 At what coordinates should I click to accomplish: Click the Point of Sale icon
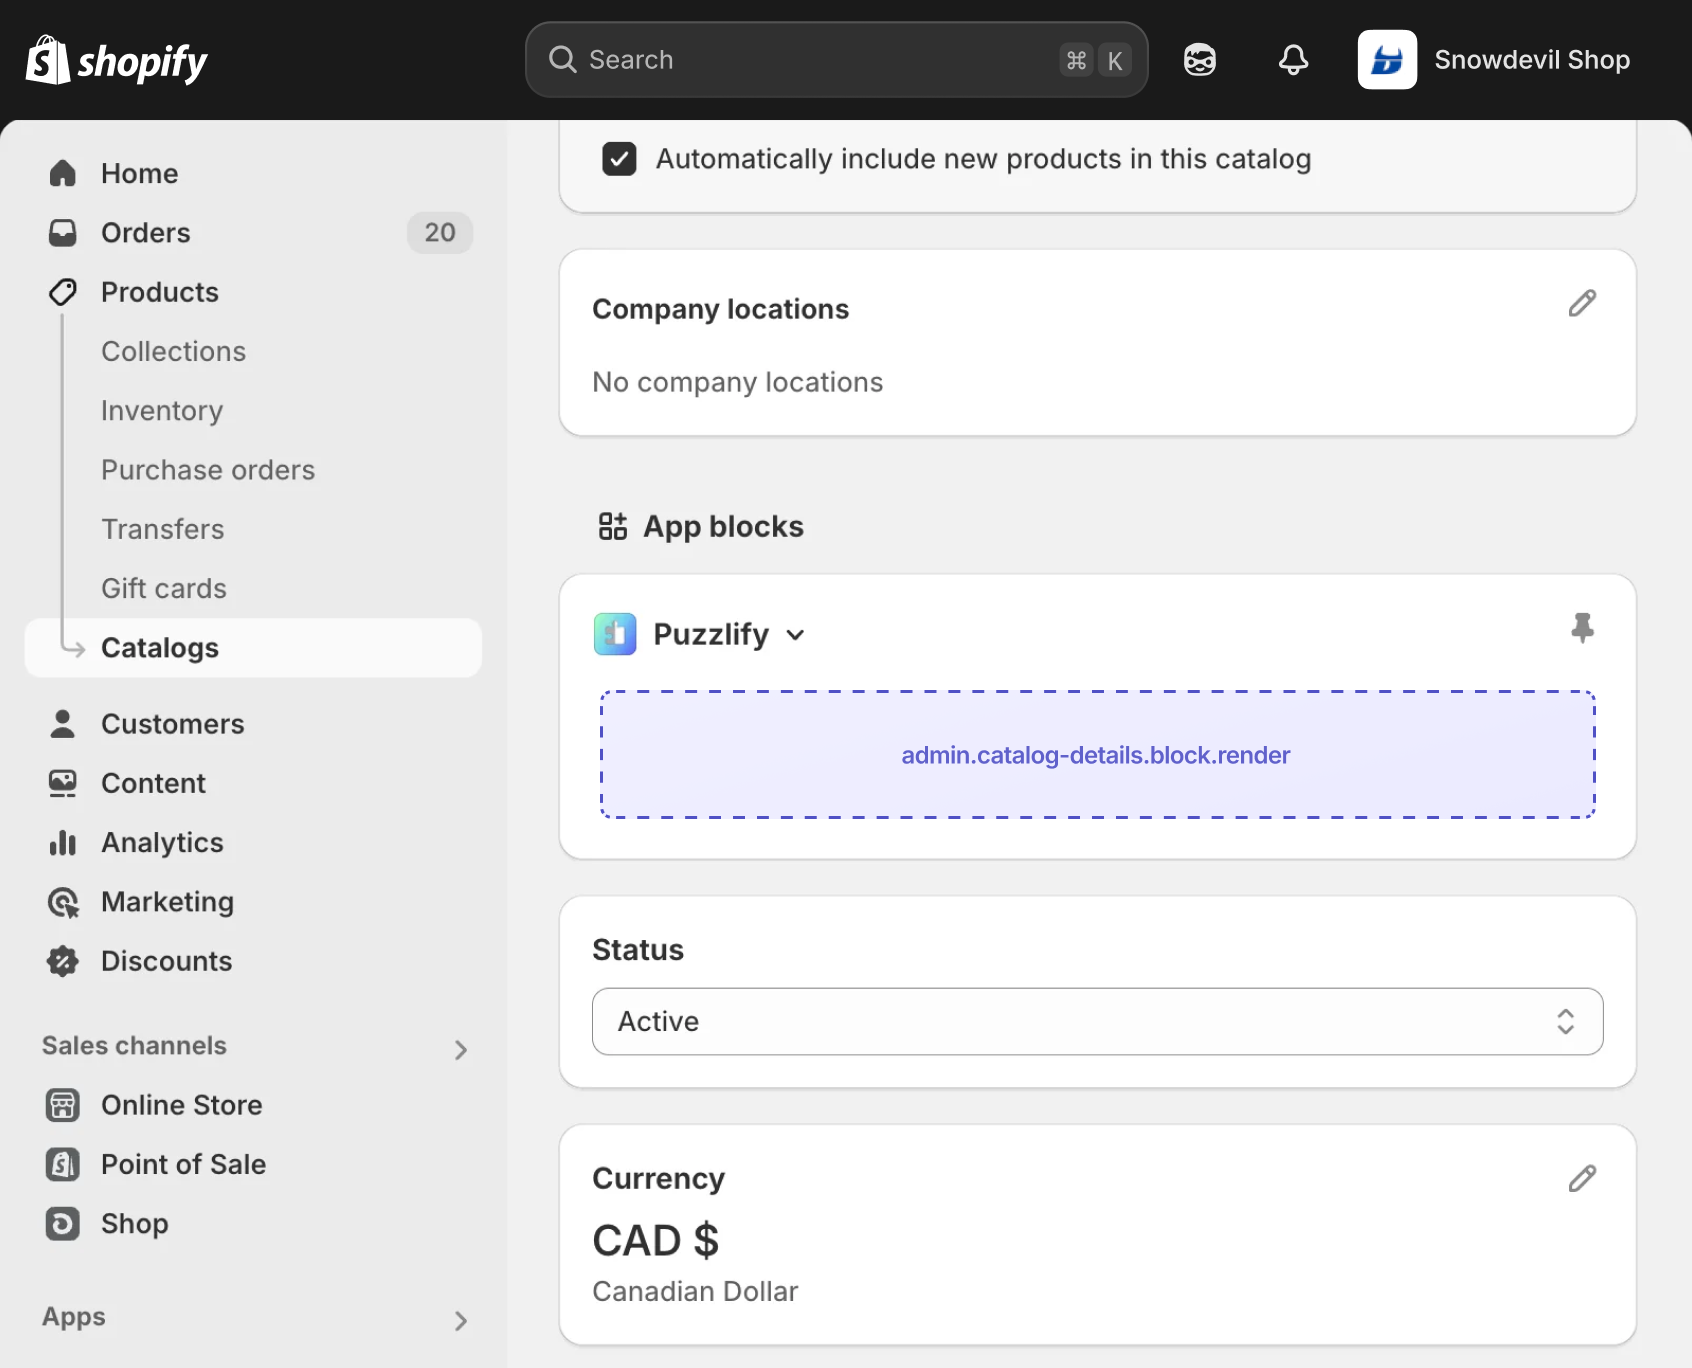click(x=63, y=1164)
